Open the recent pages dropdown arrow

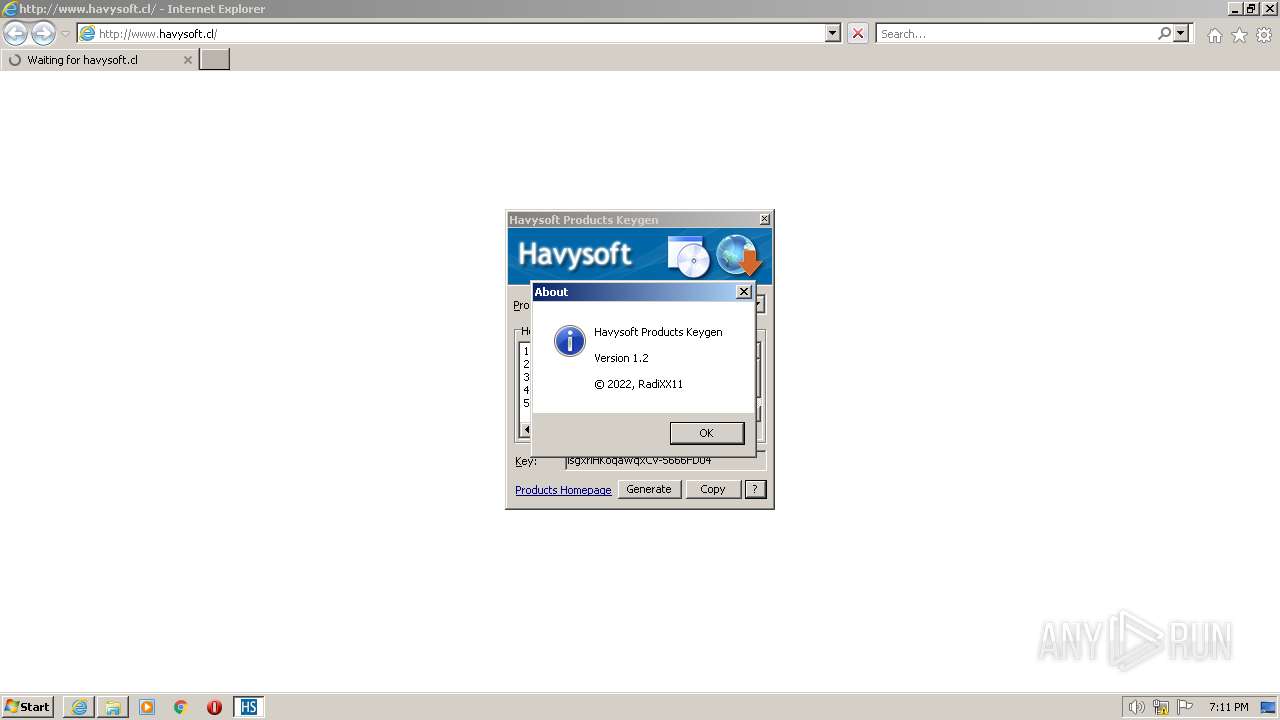(65, 34)
